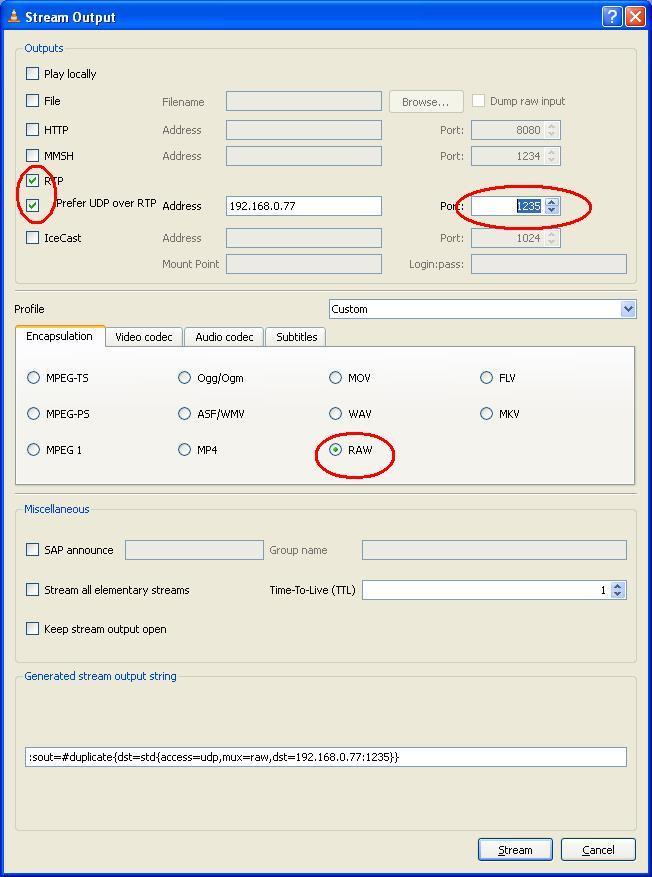The height and width of the screenshot is (877, 652).
Task: Switch to the Video codec tab
Action: click(144, 337)
